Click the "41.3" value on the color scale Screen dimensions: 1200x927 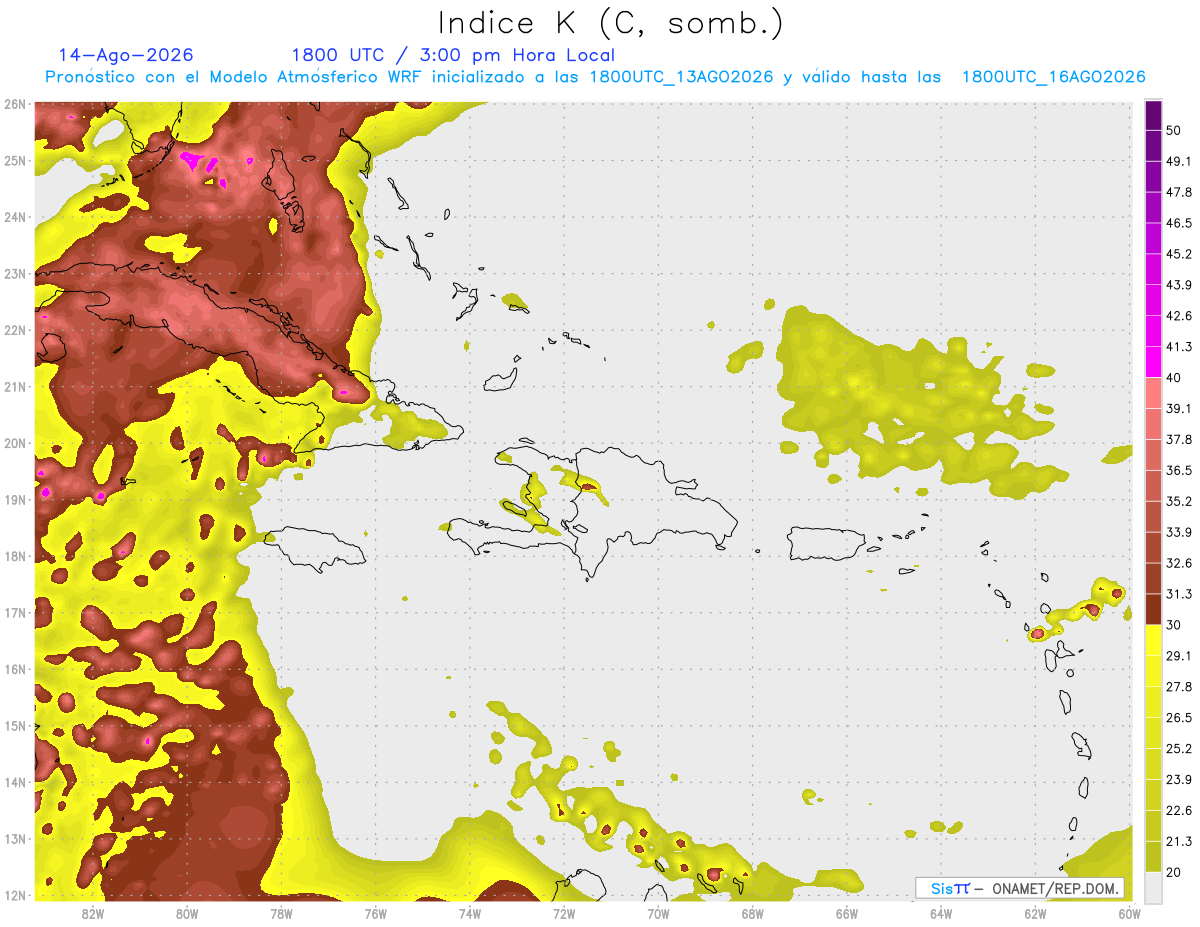(x=1180, y=347)
